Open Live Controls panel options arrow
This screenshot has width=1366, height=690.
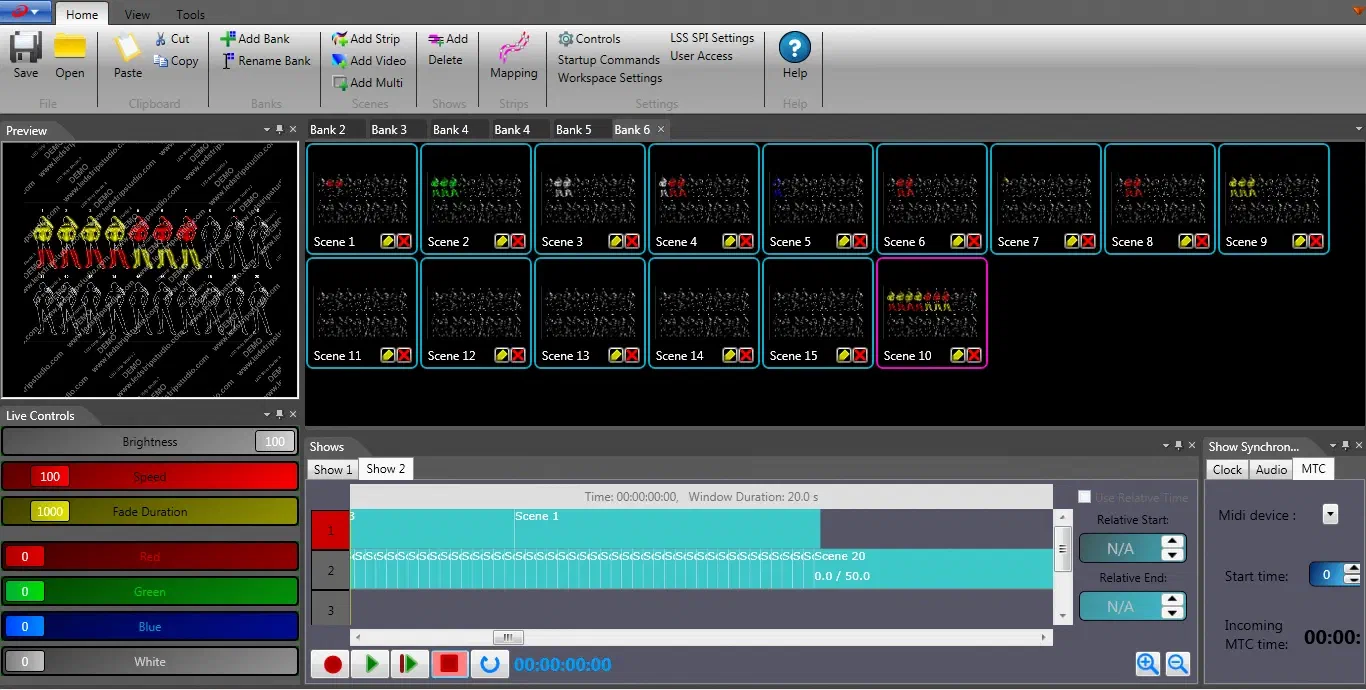click(267, 415)
